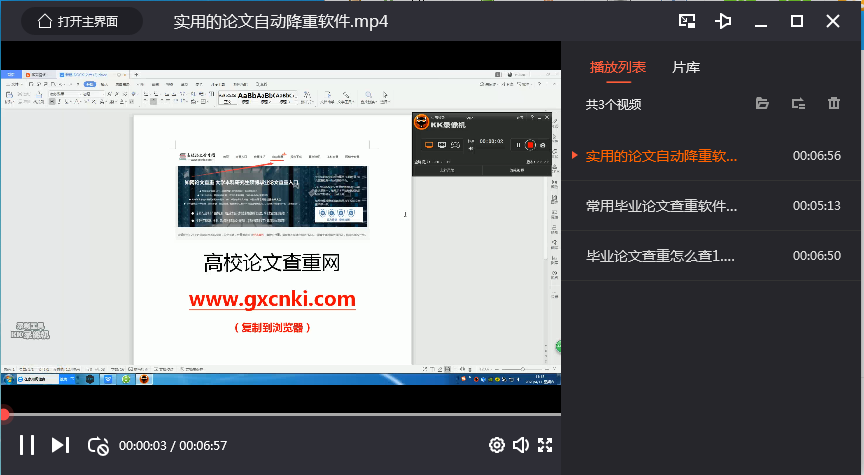Toggle the loop playback mode icon
Viewport: 864px width, 475px height.
pos(98,445)
